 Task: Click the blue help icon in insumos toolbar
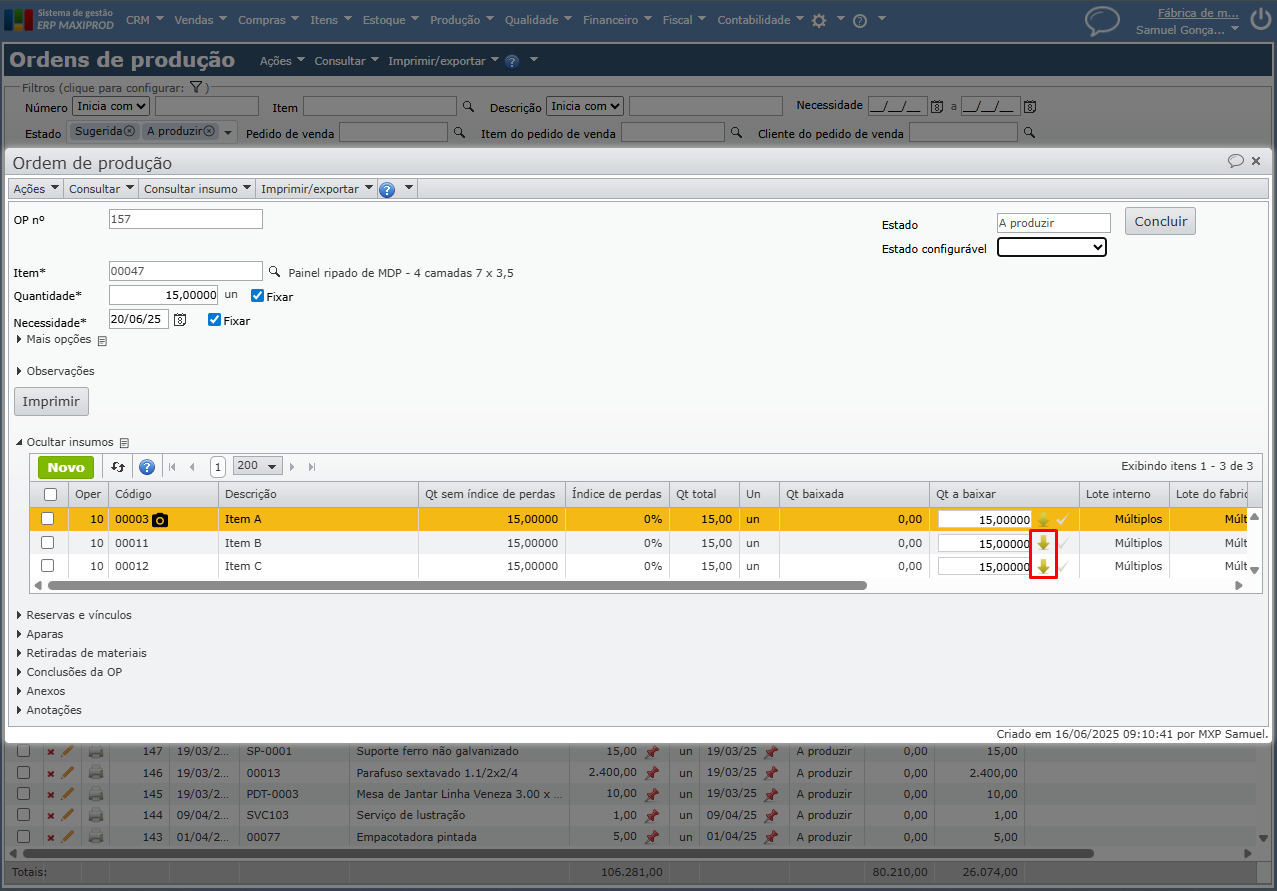tap(147, 467)
